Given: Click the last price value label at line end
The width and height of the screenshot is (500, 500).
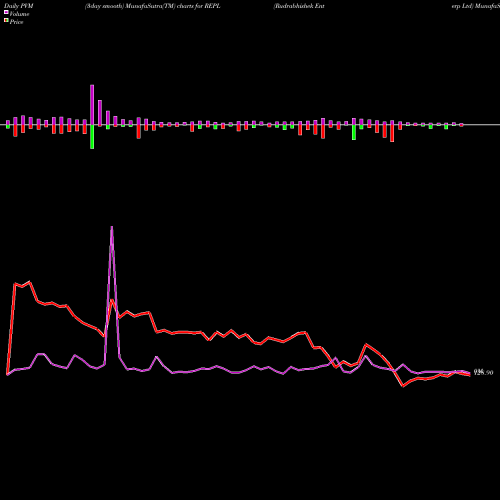Looking at the screenshot, I should pos(483,372).
